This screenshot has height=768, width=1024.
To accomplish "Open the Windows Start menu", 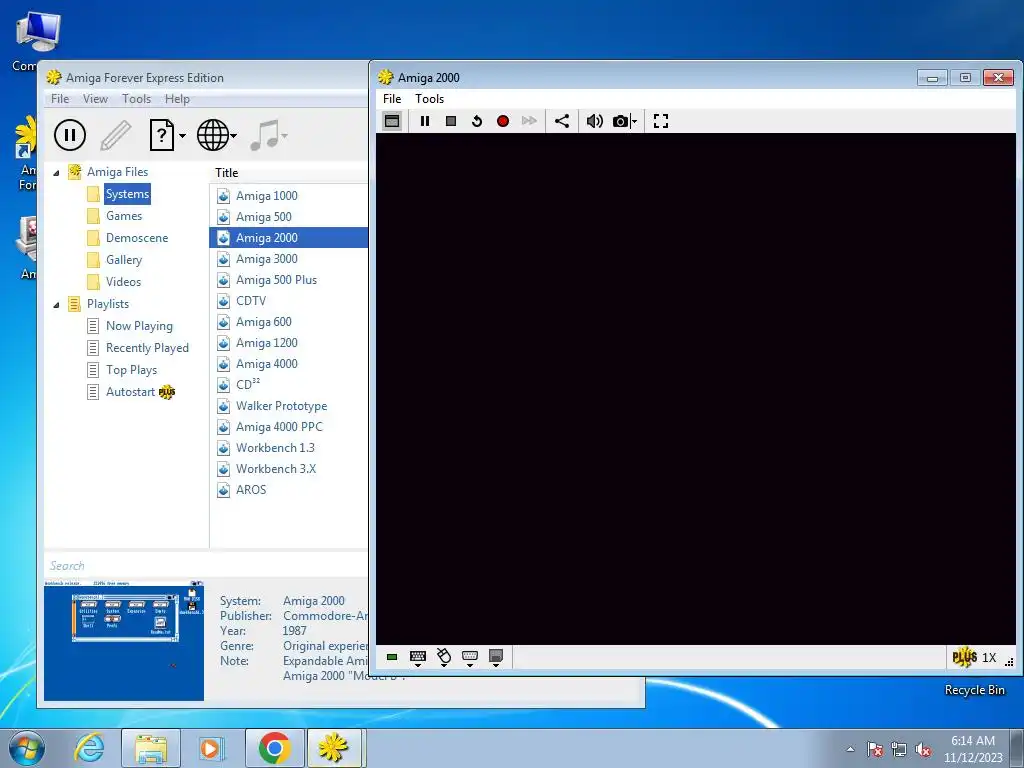I will (27, 748).
